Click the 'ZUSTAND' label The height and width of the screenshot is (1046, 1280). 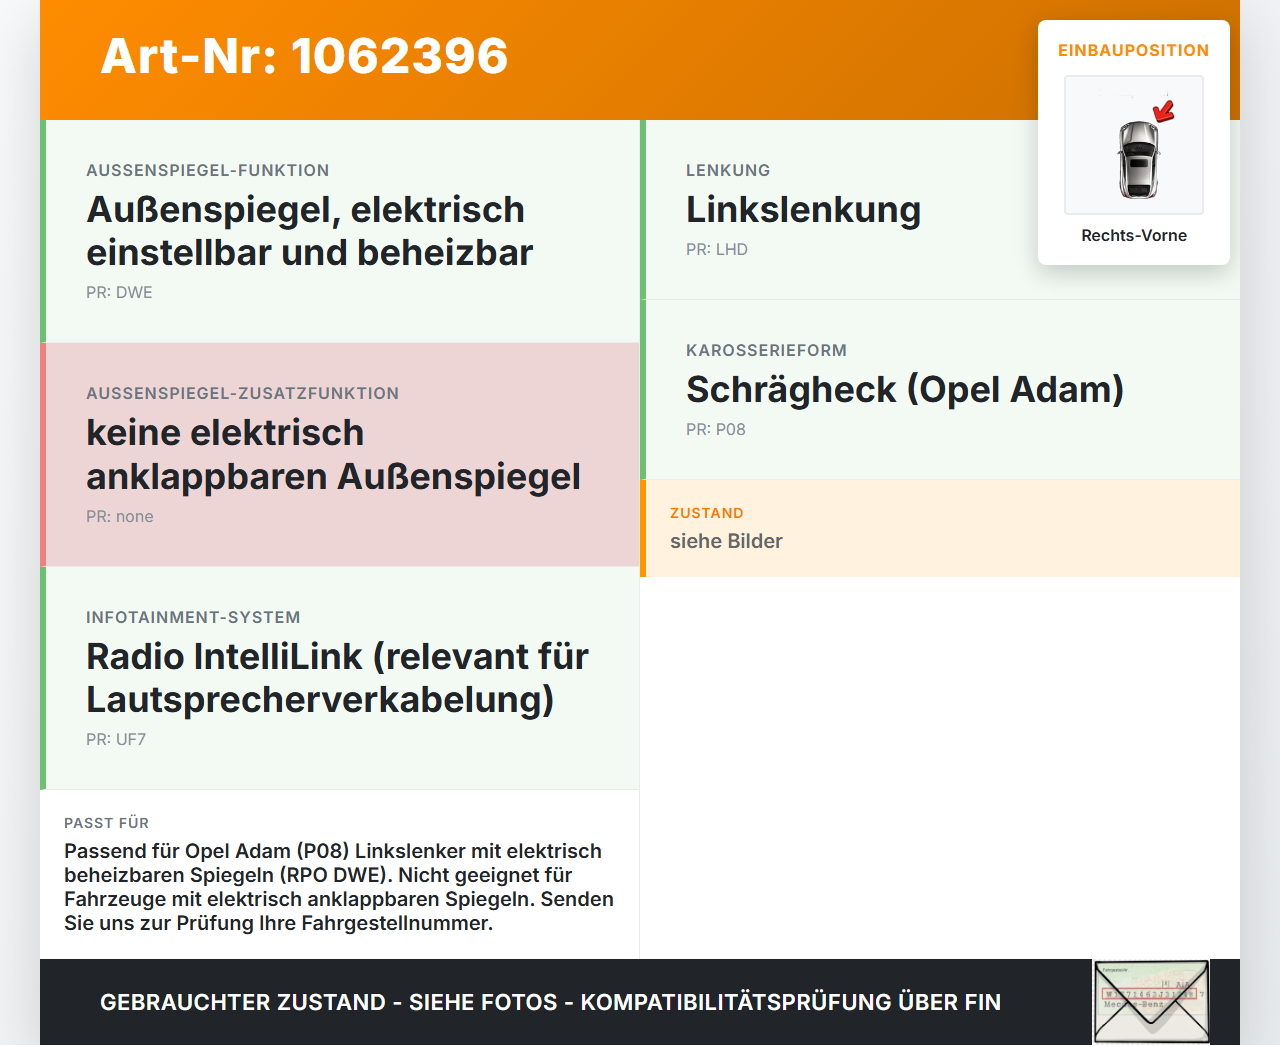(707, 513)
